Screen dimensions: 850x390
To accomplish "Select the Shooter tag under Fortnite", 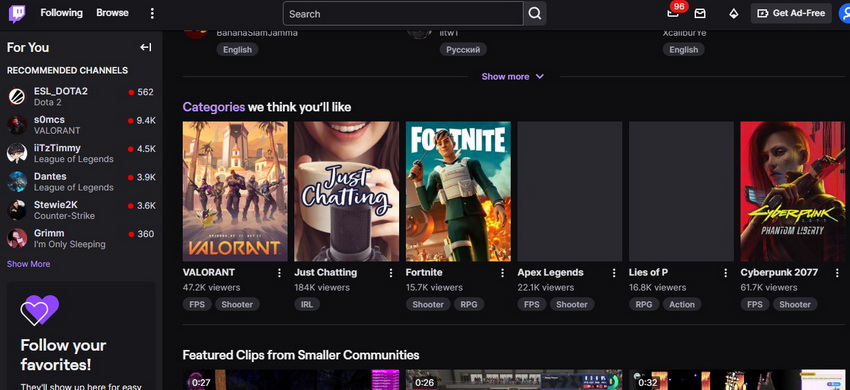I will point(428,304).
